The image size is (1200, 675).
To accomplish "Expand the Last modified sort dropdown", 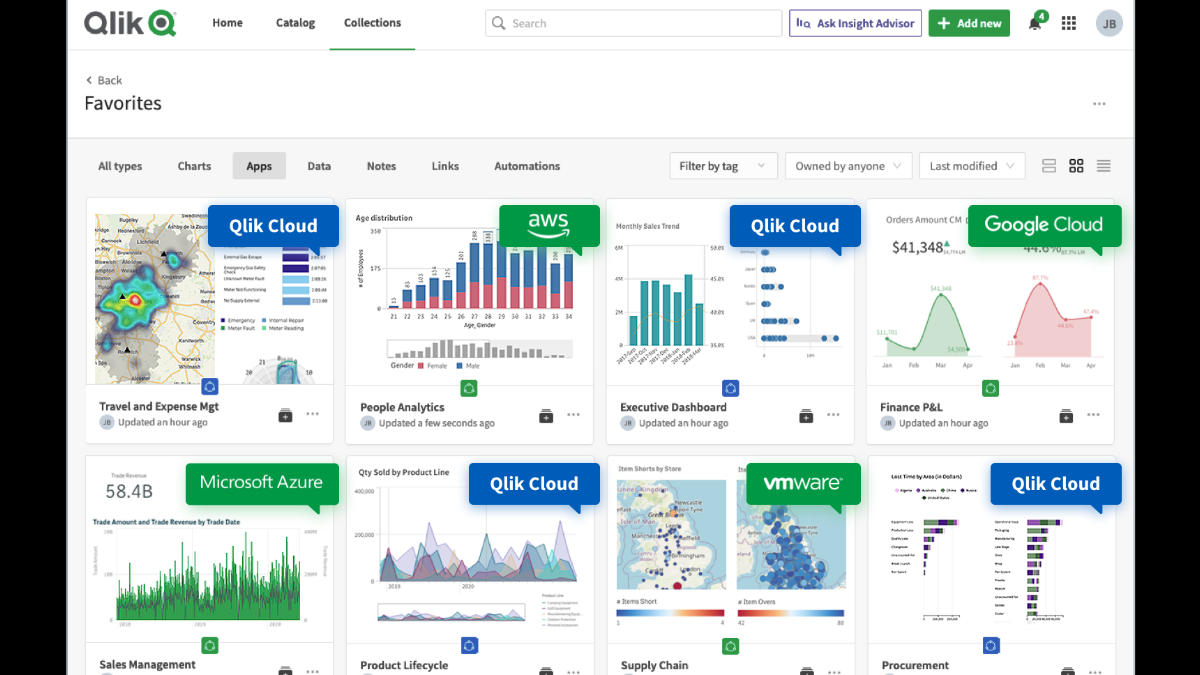I will pos(972,166).
